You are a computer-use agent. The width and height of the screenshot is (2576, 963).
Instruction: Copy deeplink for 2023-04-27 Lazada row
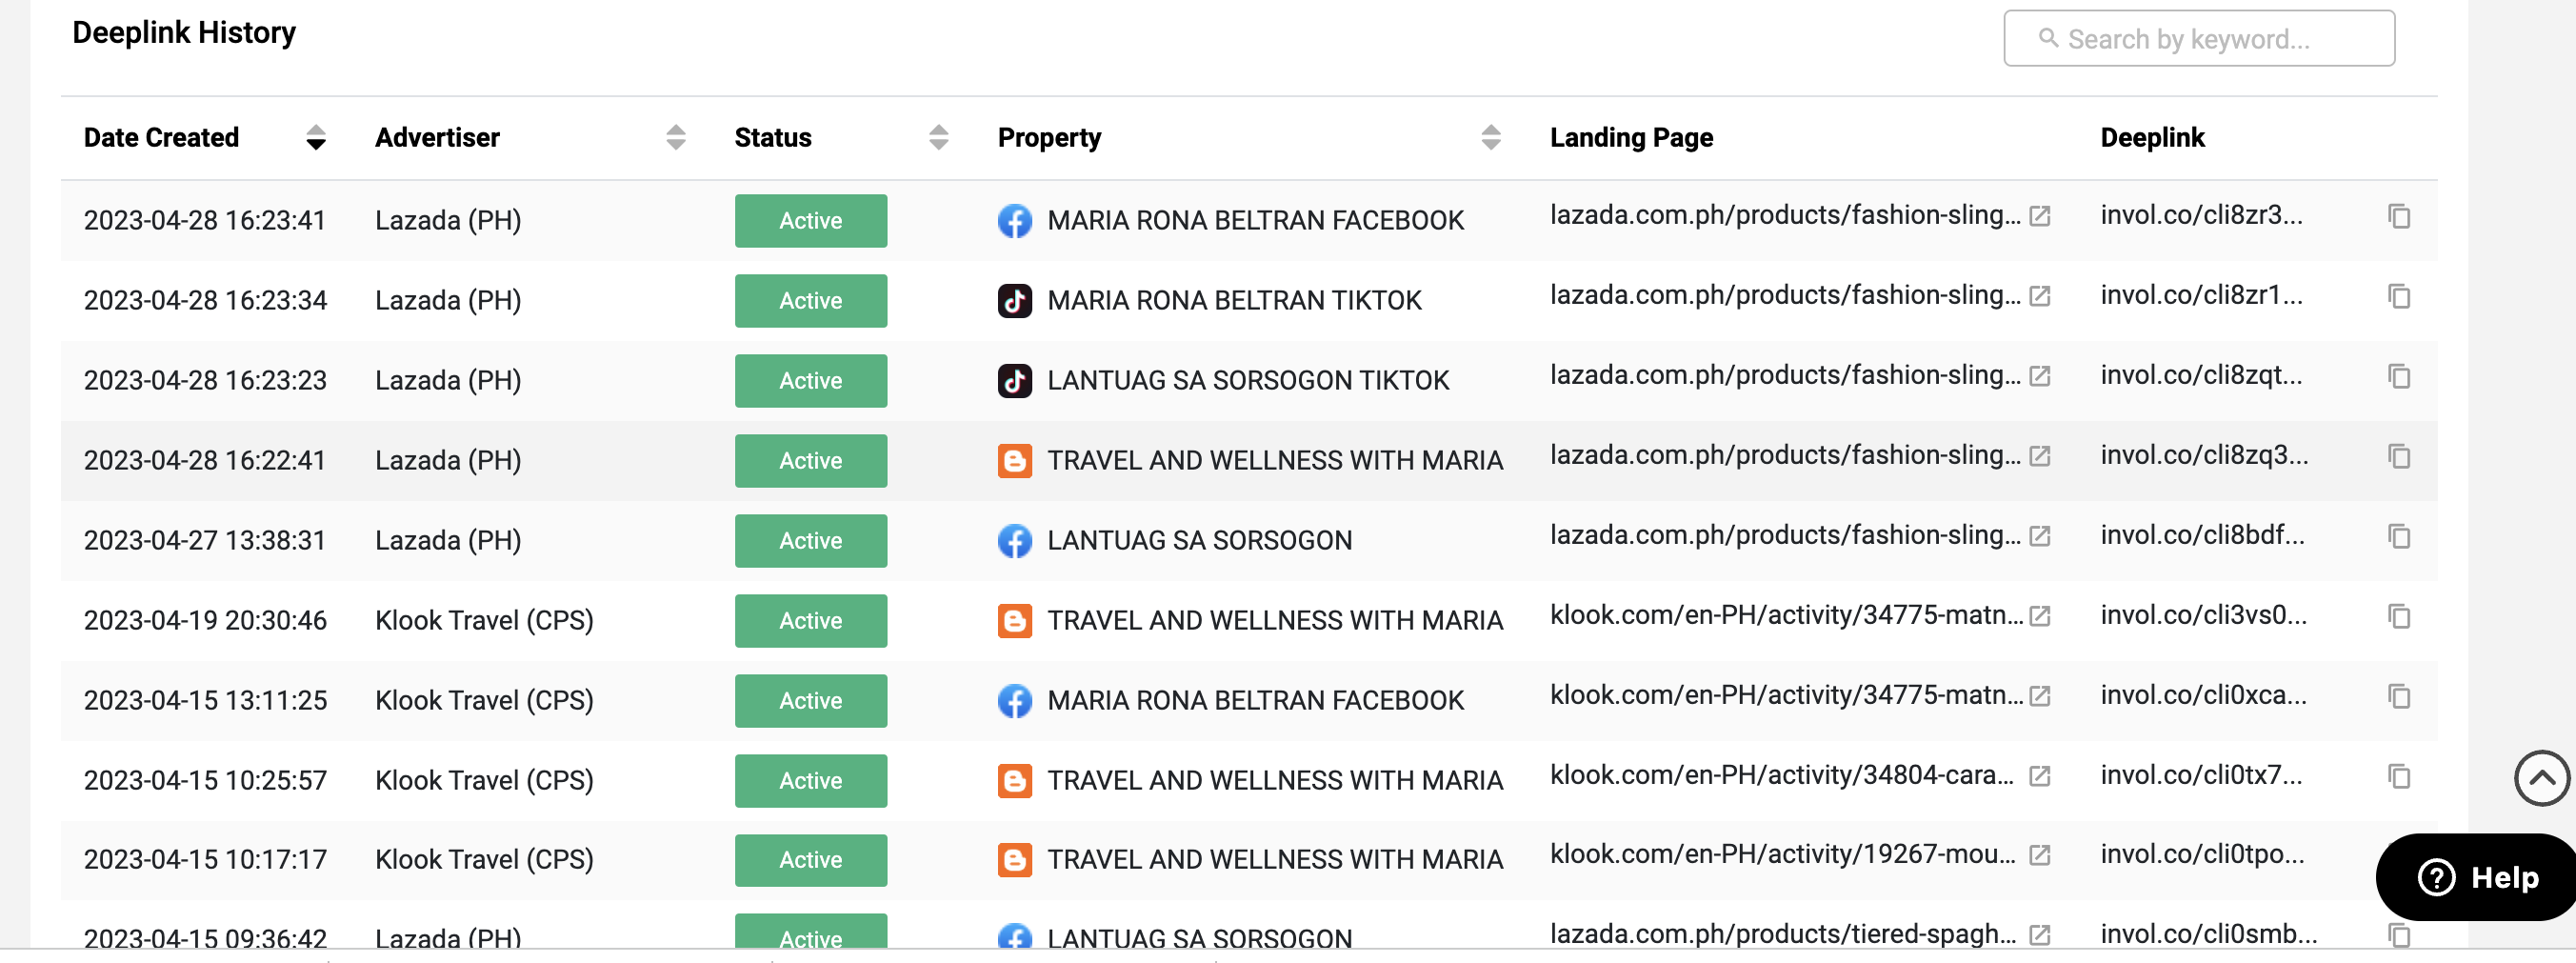[x=2398, y=536]
